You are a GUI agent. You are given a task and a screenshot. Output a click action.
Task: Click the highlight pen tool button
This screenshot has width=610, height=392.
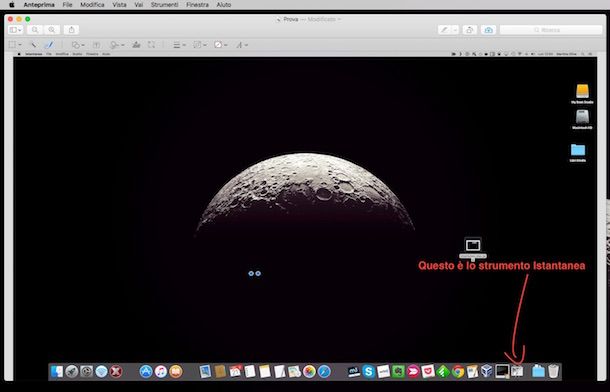pyautogui.click(x=444, y=30)
